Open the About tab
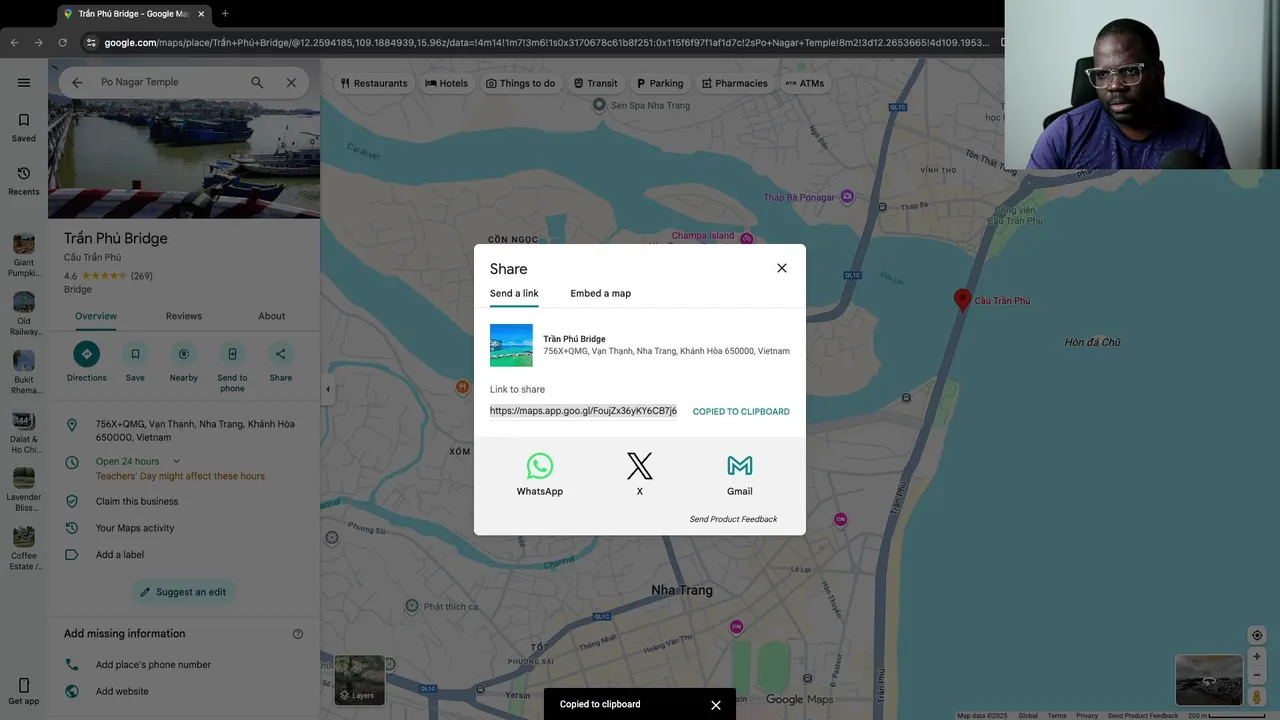 272,316
